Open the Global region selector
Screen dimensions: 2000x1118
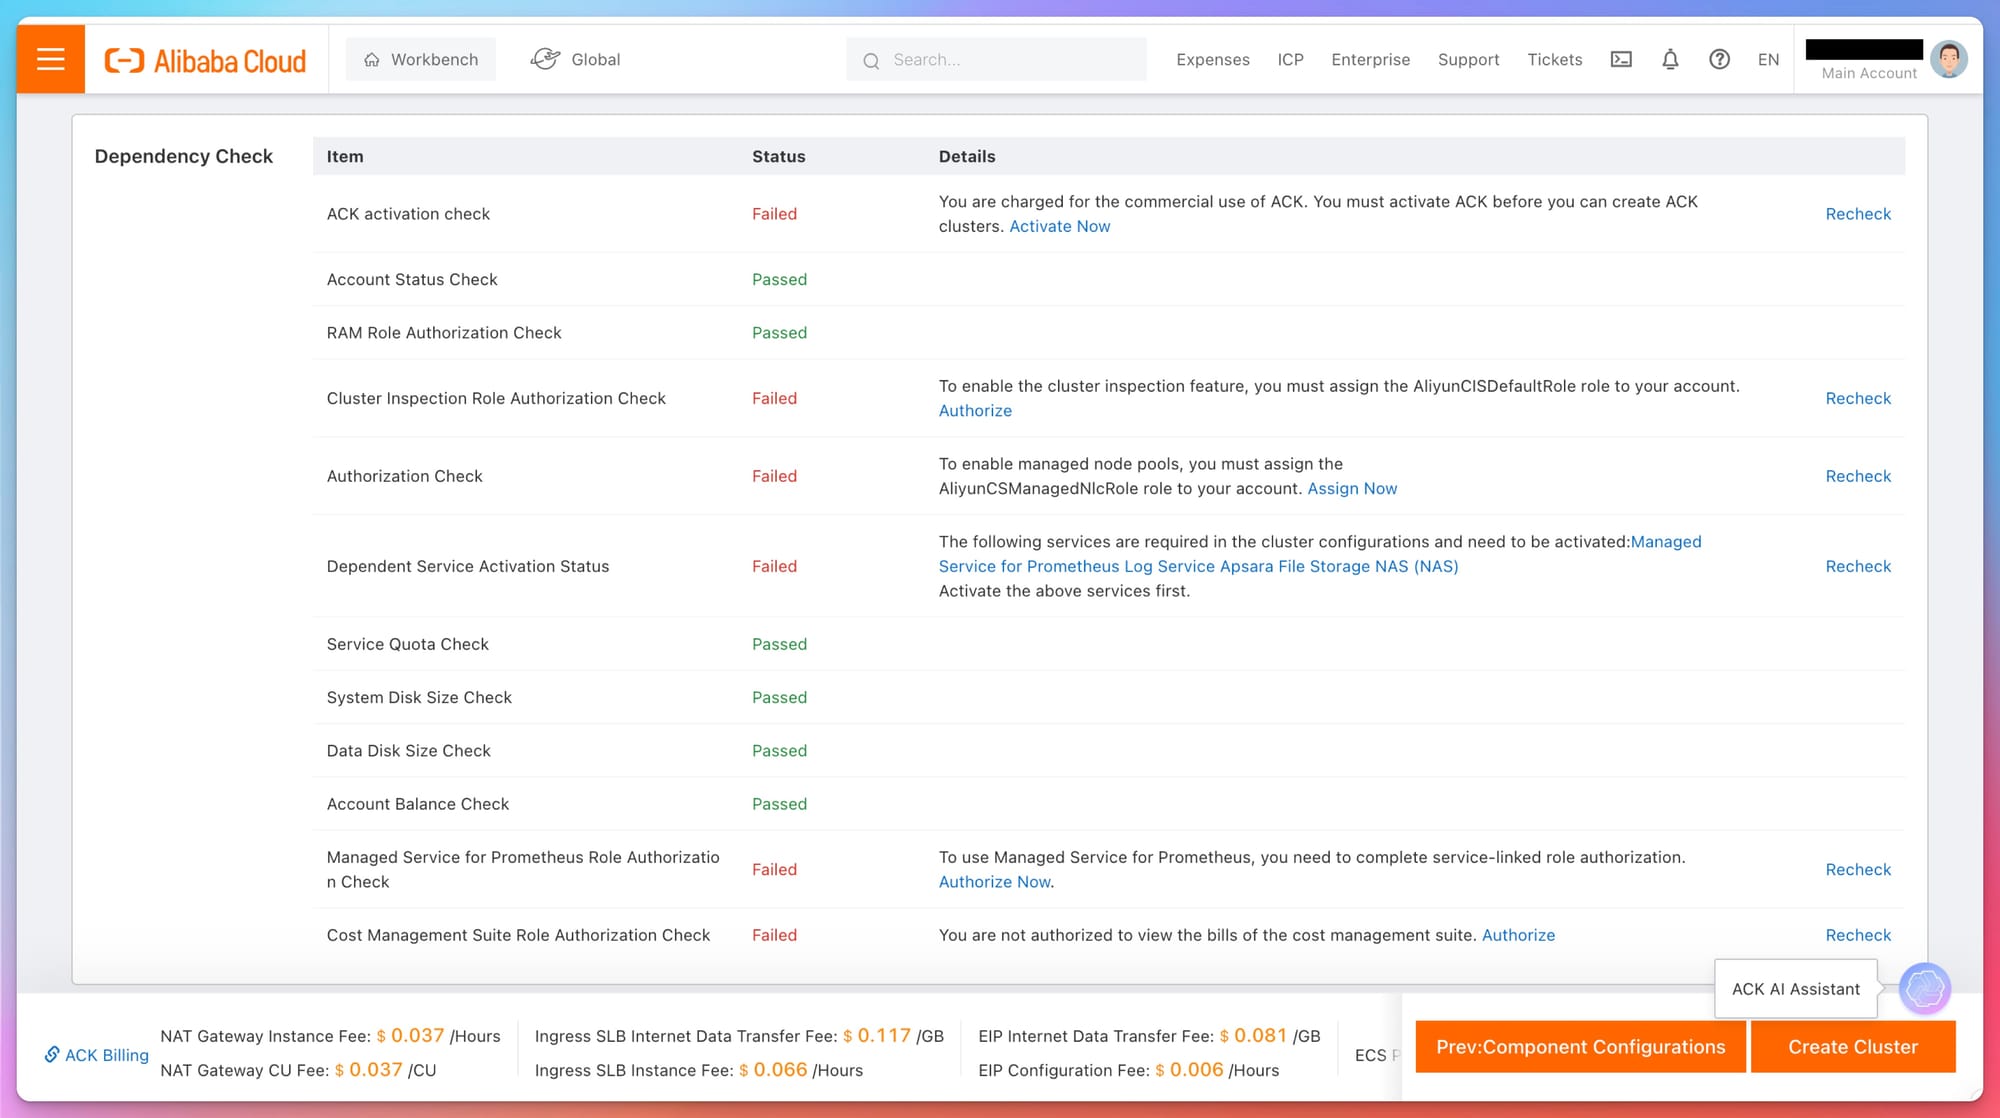coord(576,60)
